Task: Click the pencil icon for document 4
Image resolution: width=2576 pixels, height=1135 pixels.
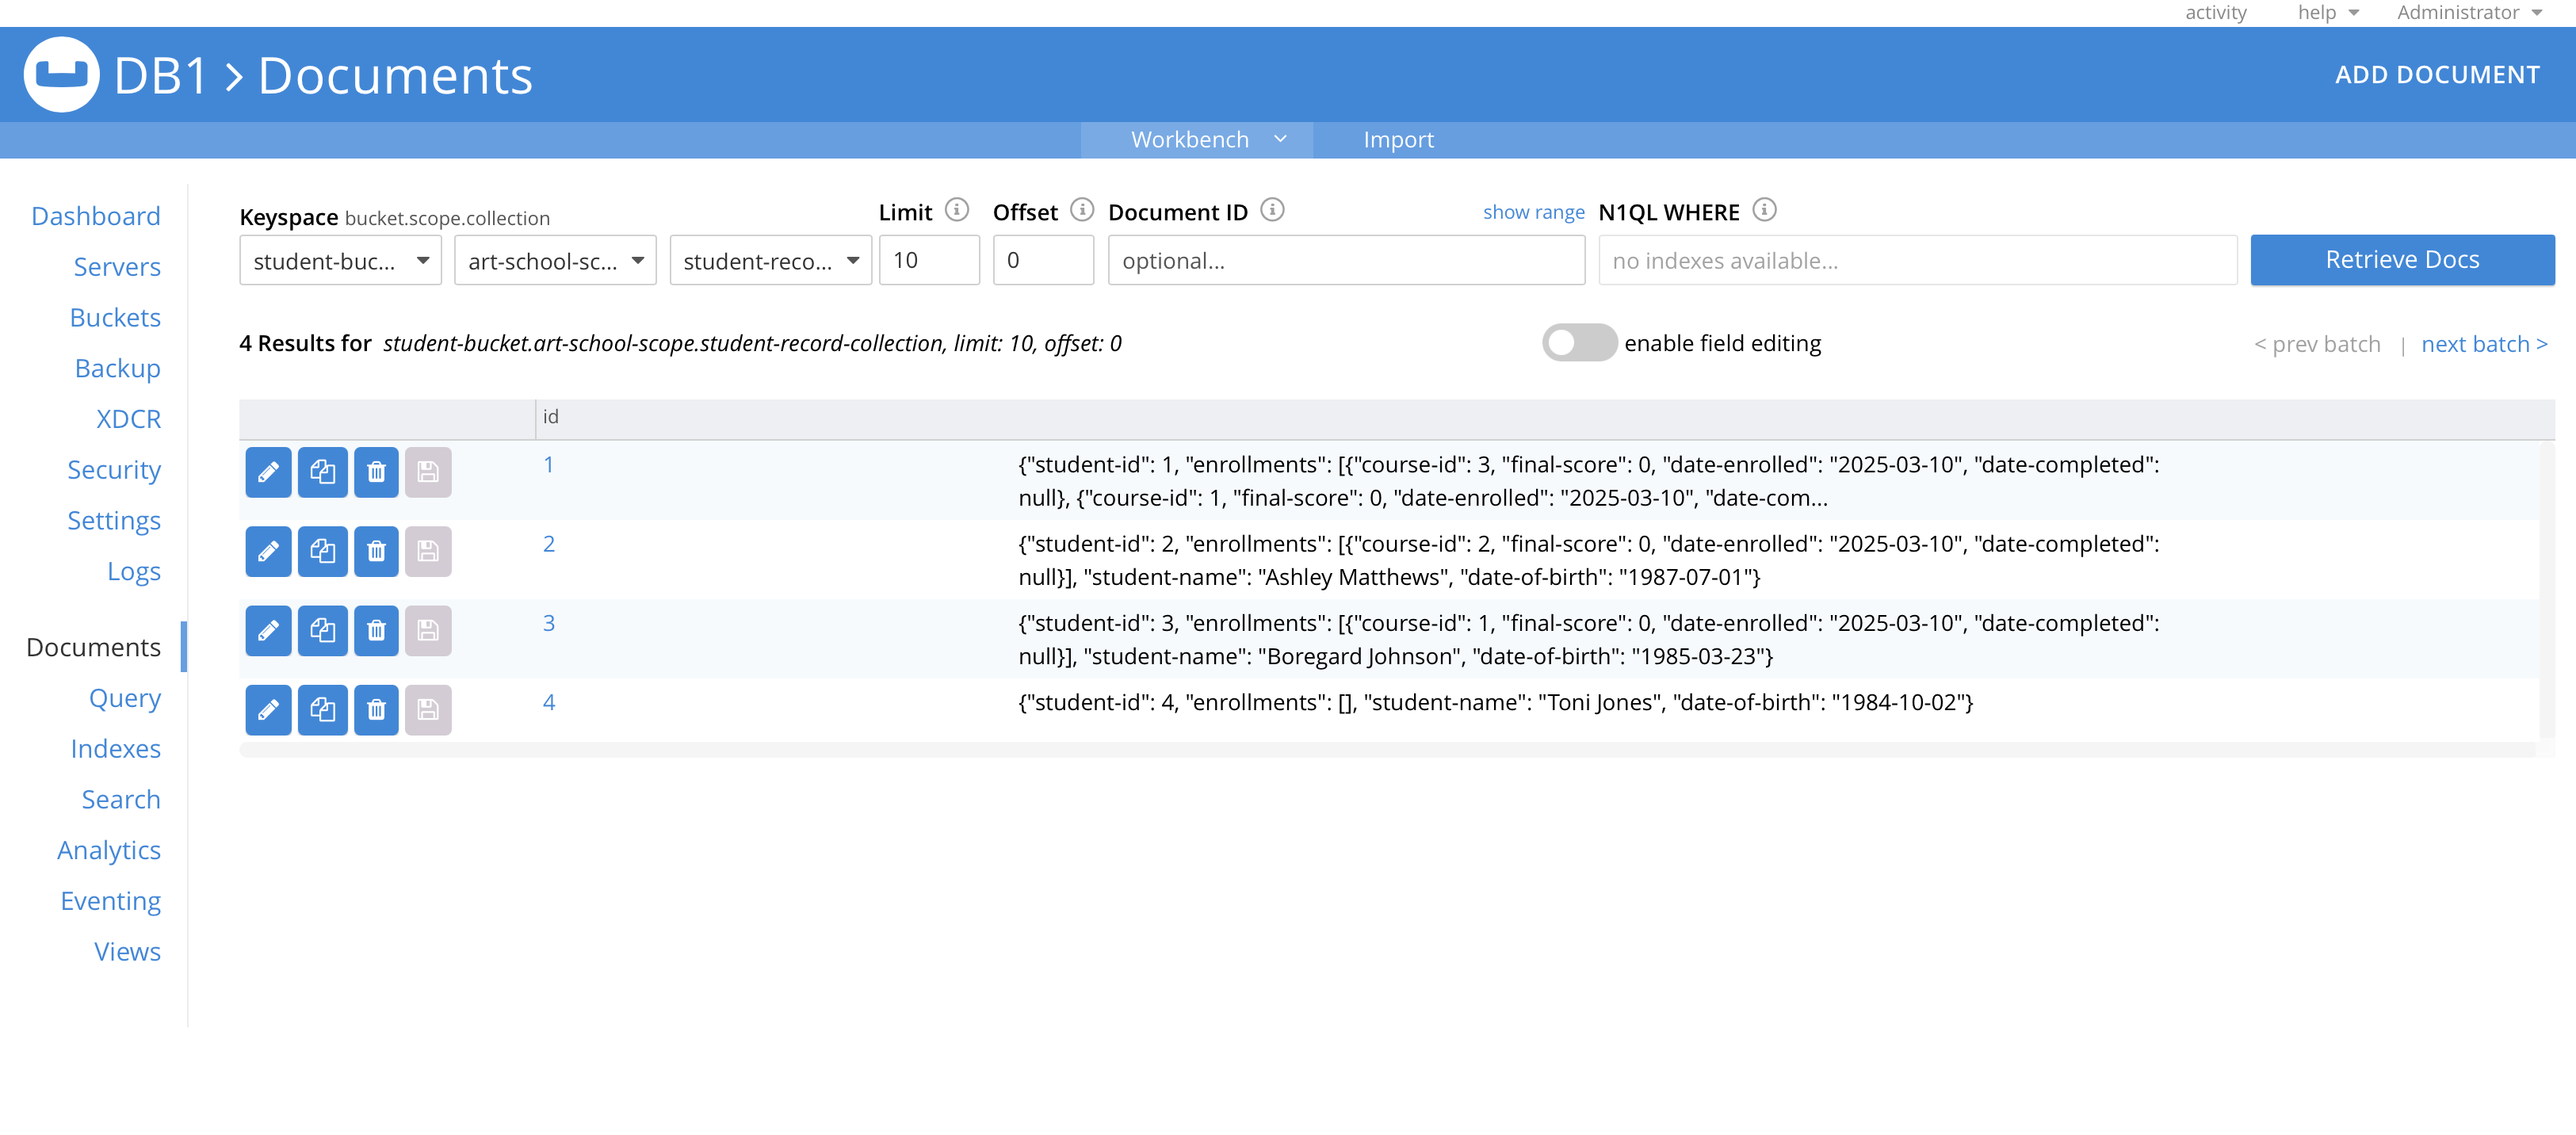Action: (267, 710)
